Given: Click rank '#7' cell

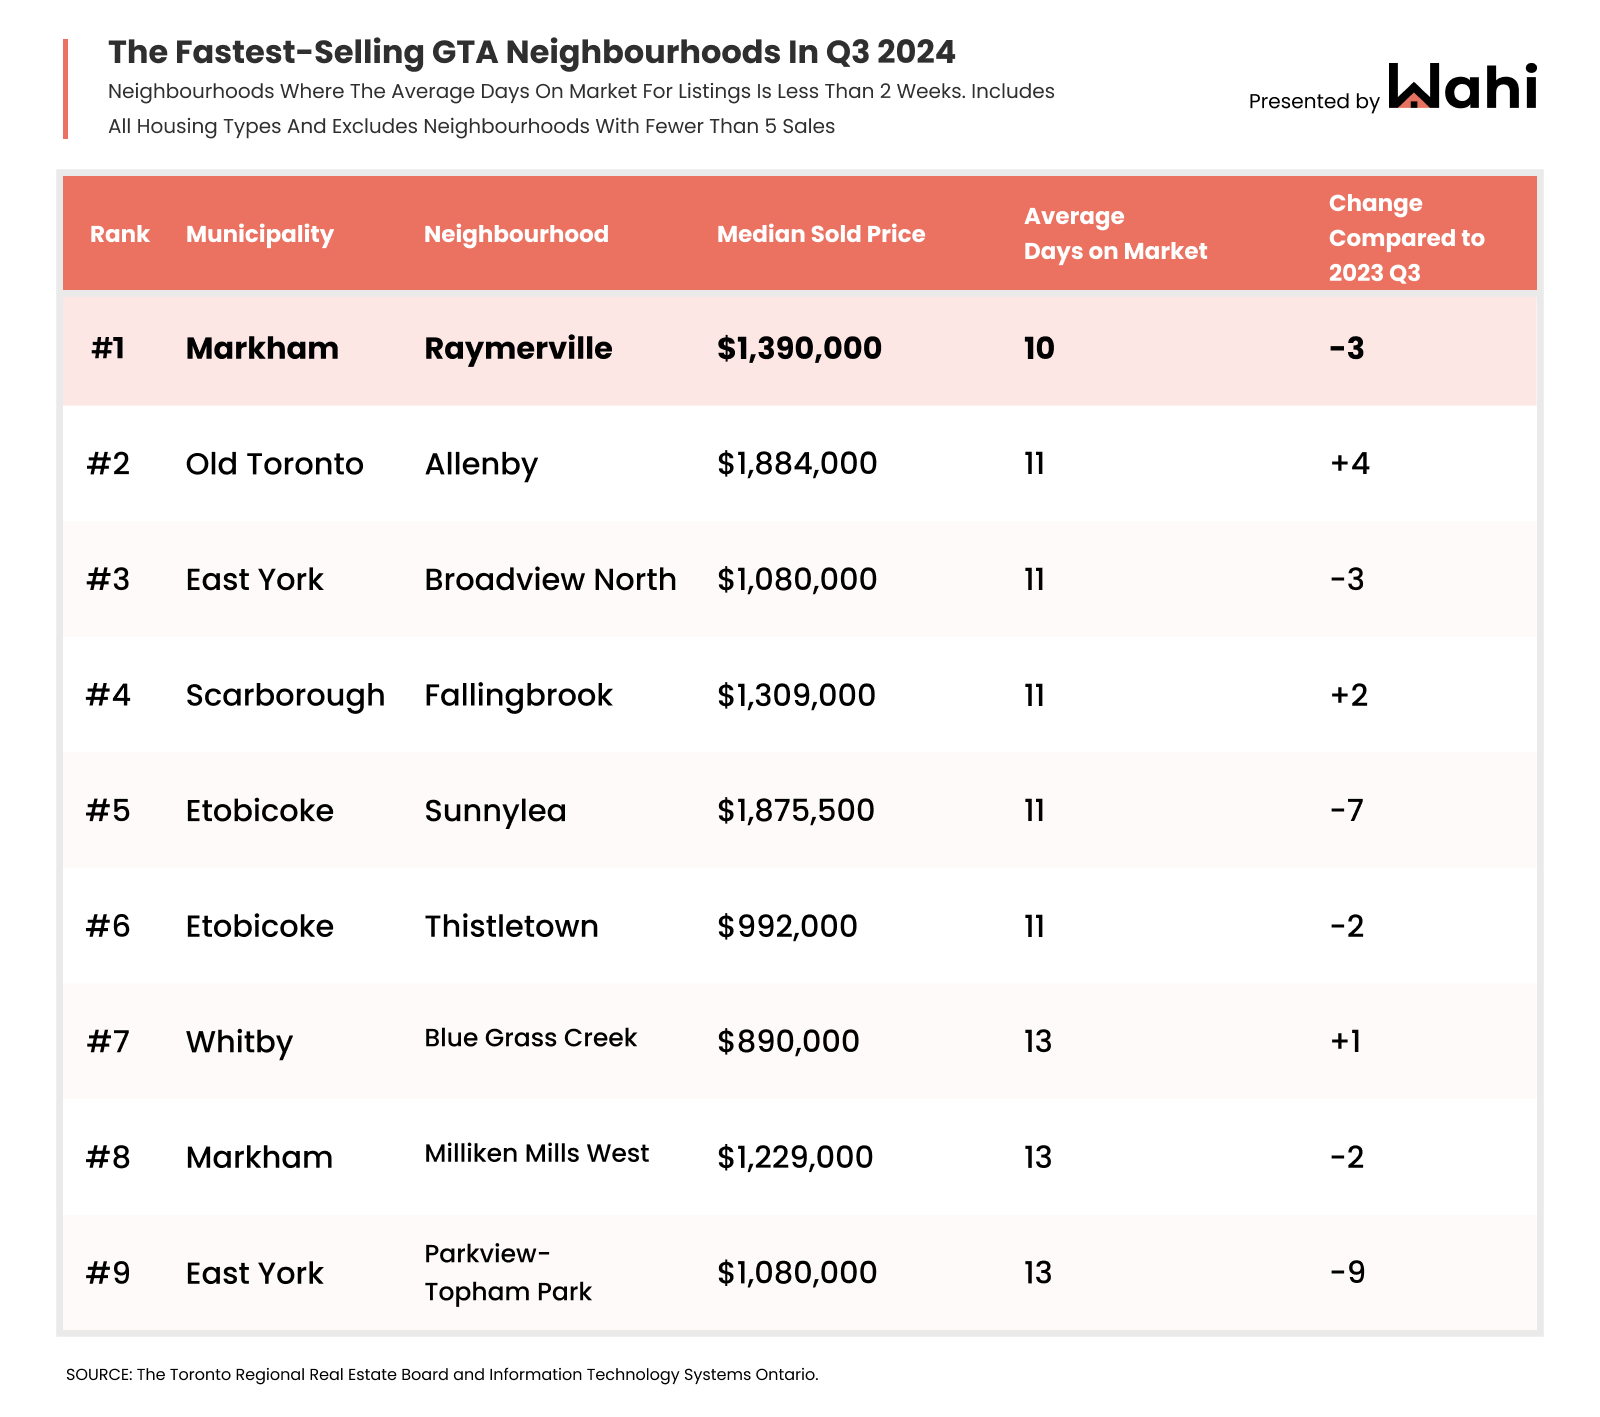Looking at the screenshot, I should tap(108, 1041).
